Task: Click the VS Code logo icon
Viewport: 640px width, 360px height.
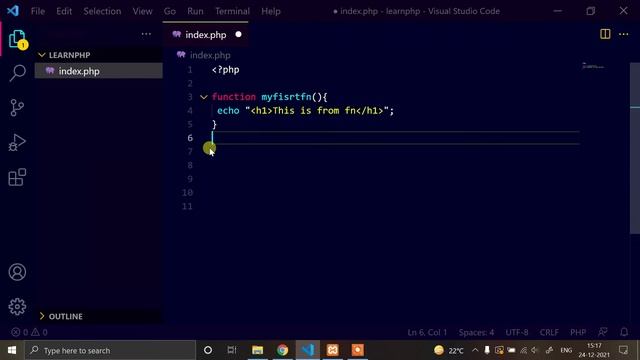Action: coord(13,11)
